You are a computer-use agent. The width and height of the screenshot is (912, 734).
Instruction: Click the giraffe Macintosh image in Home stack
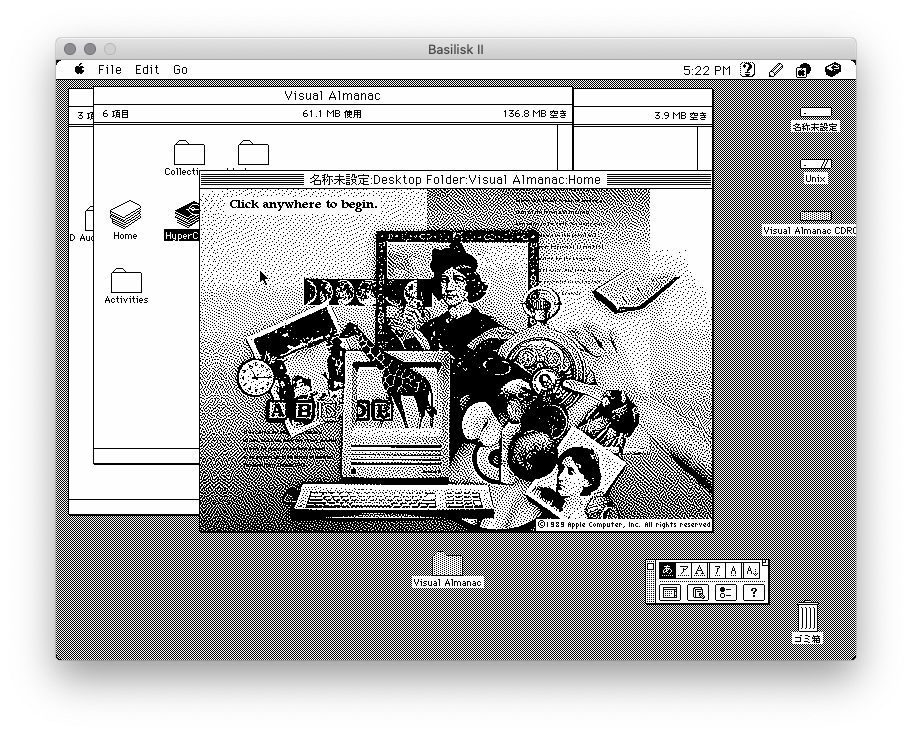[x=397, y=414]
